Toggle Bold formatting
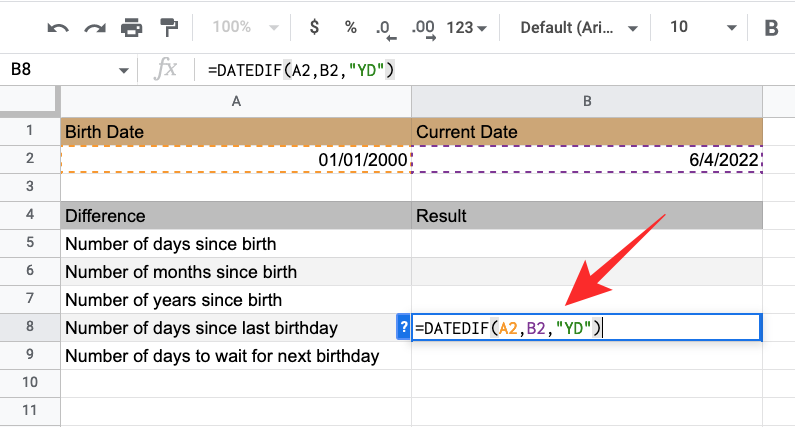 (771, 28)
